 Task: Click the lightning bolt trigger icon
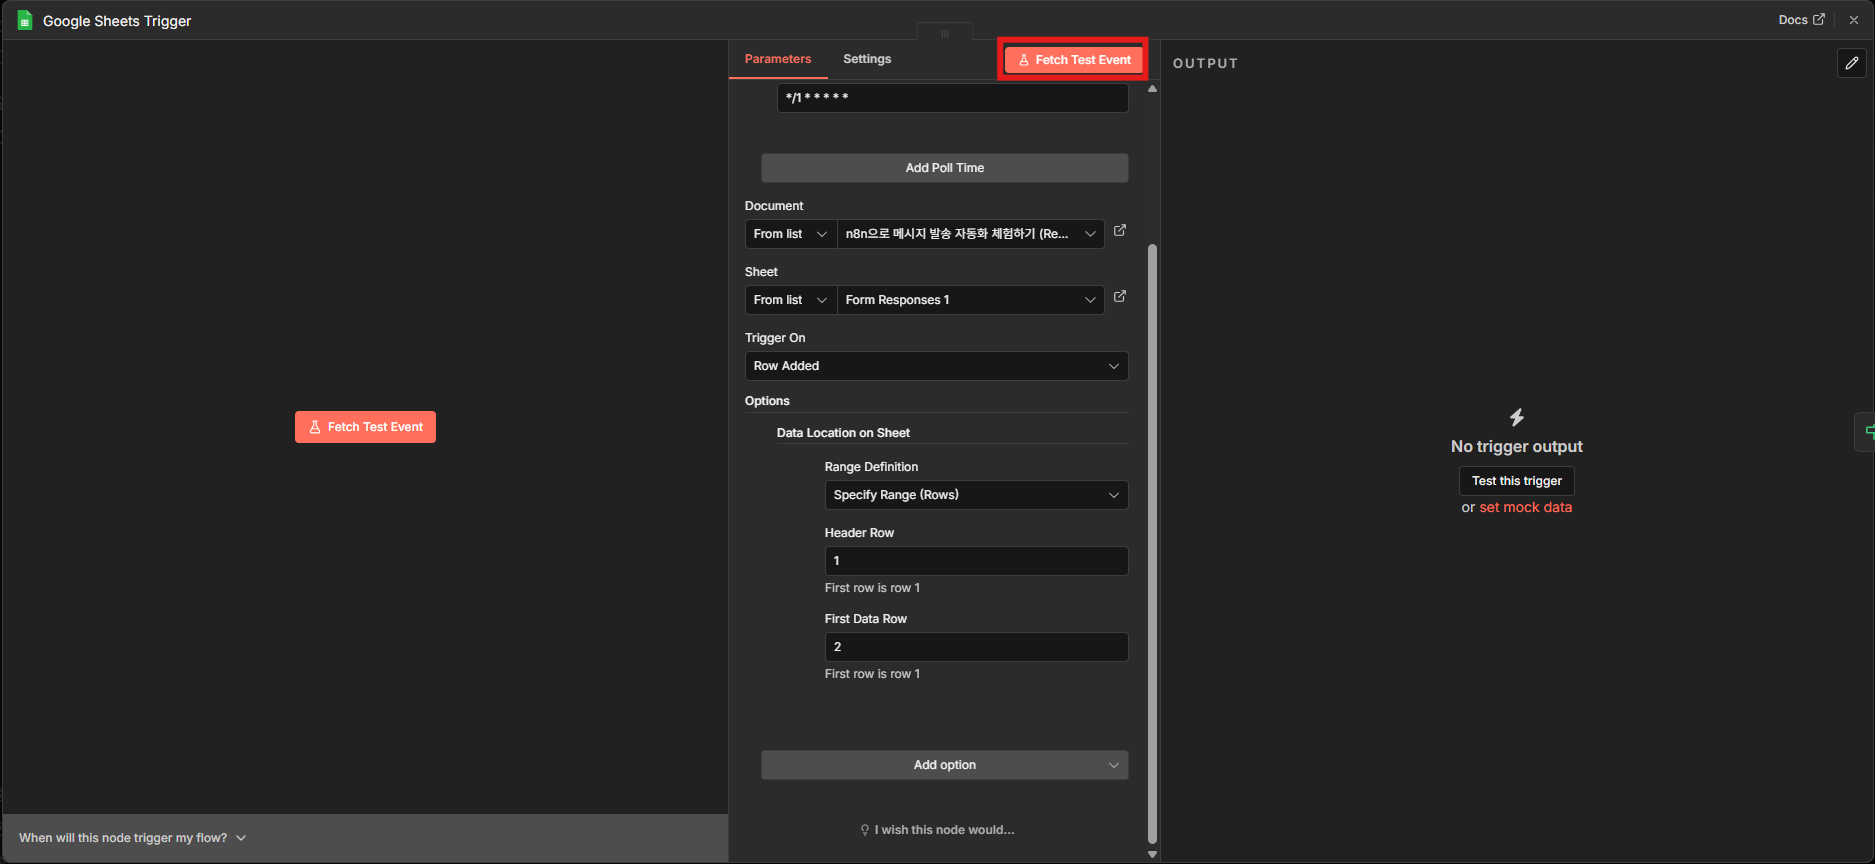pos(1516,417)
